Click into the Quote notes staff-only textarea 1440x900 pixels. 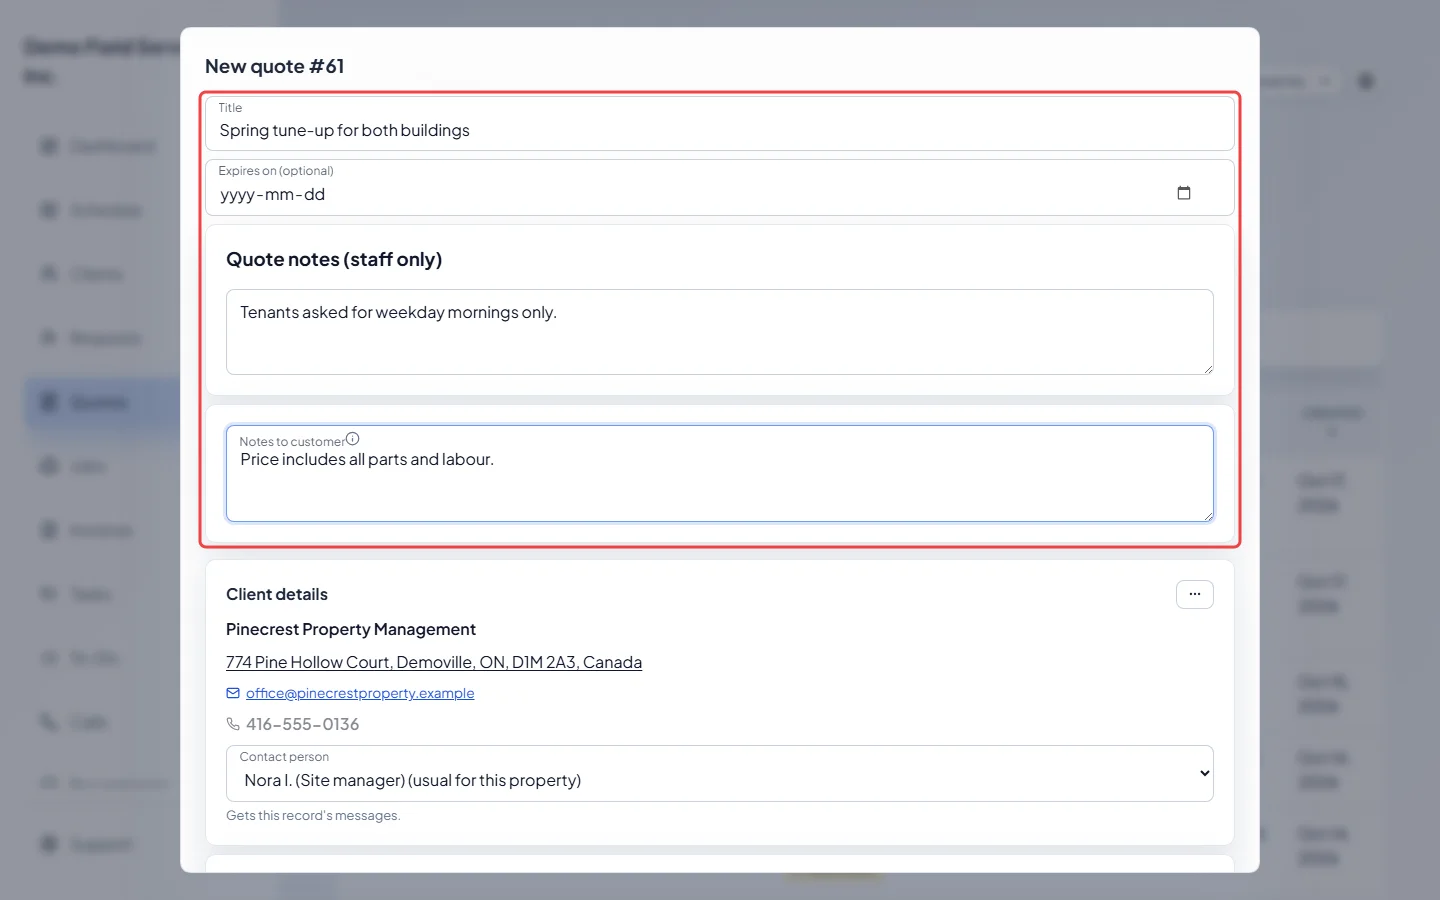click(x=720, y=332)
